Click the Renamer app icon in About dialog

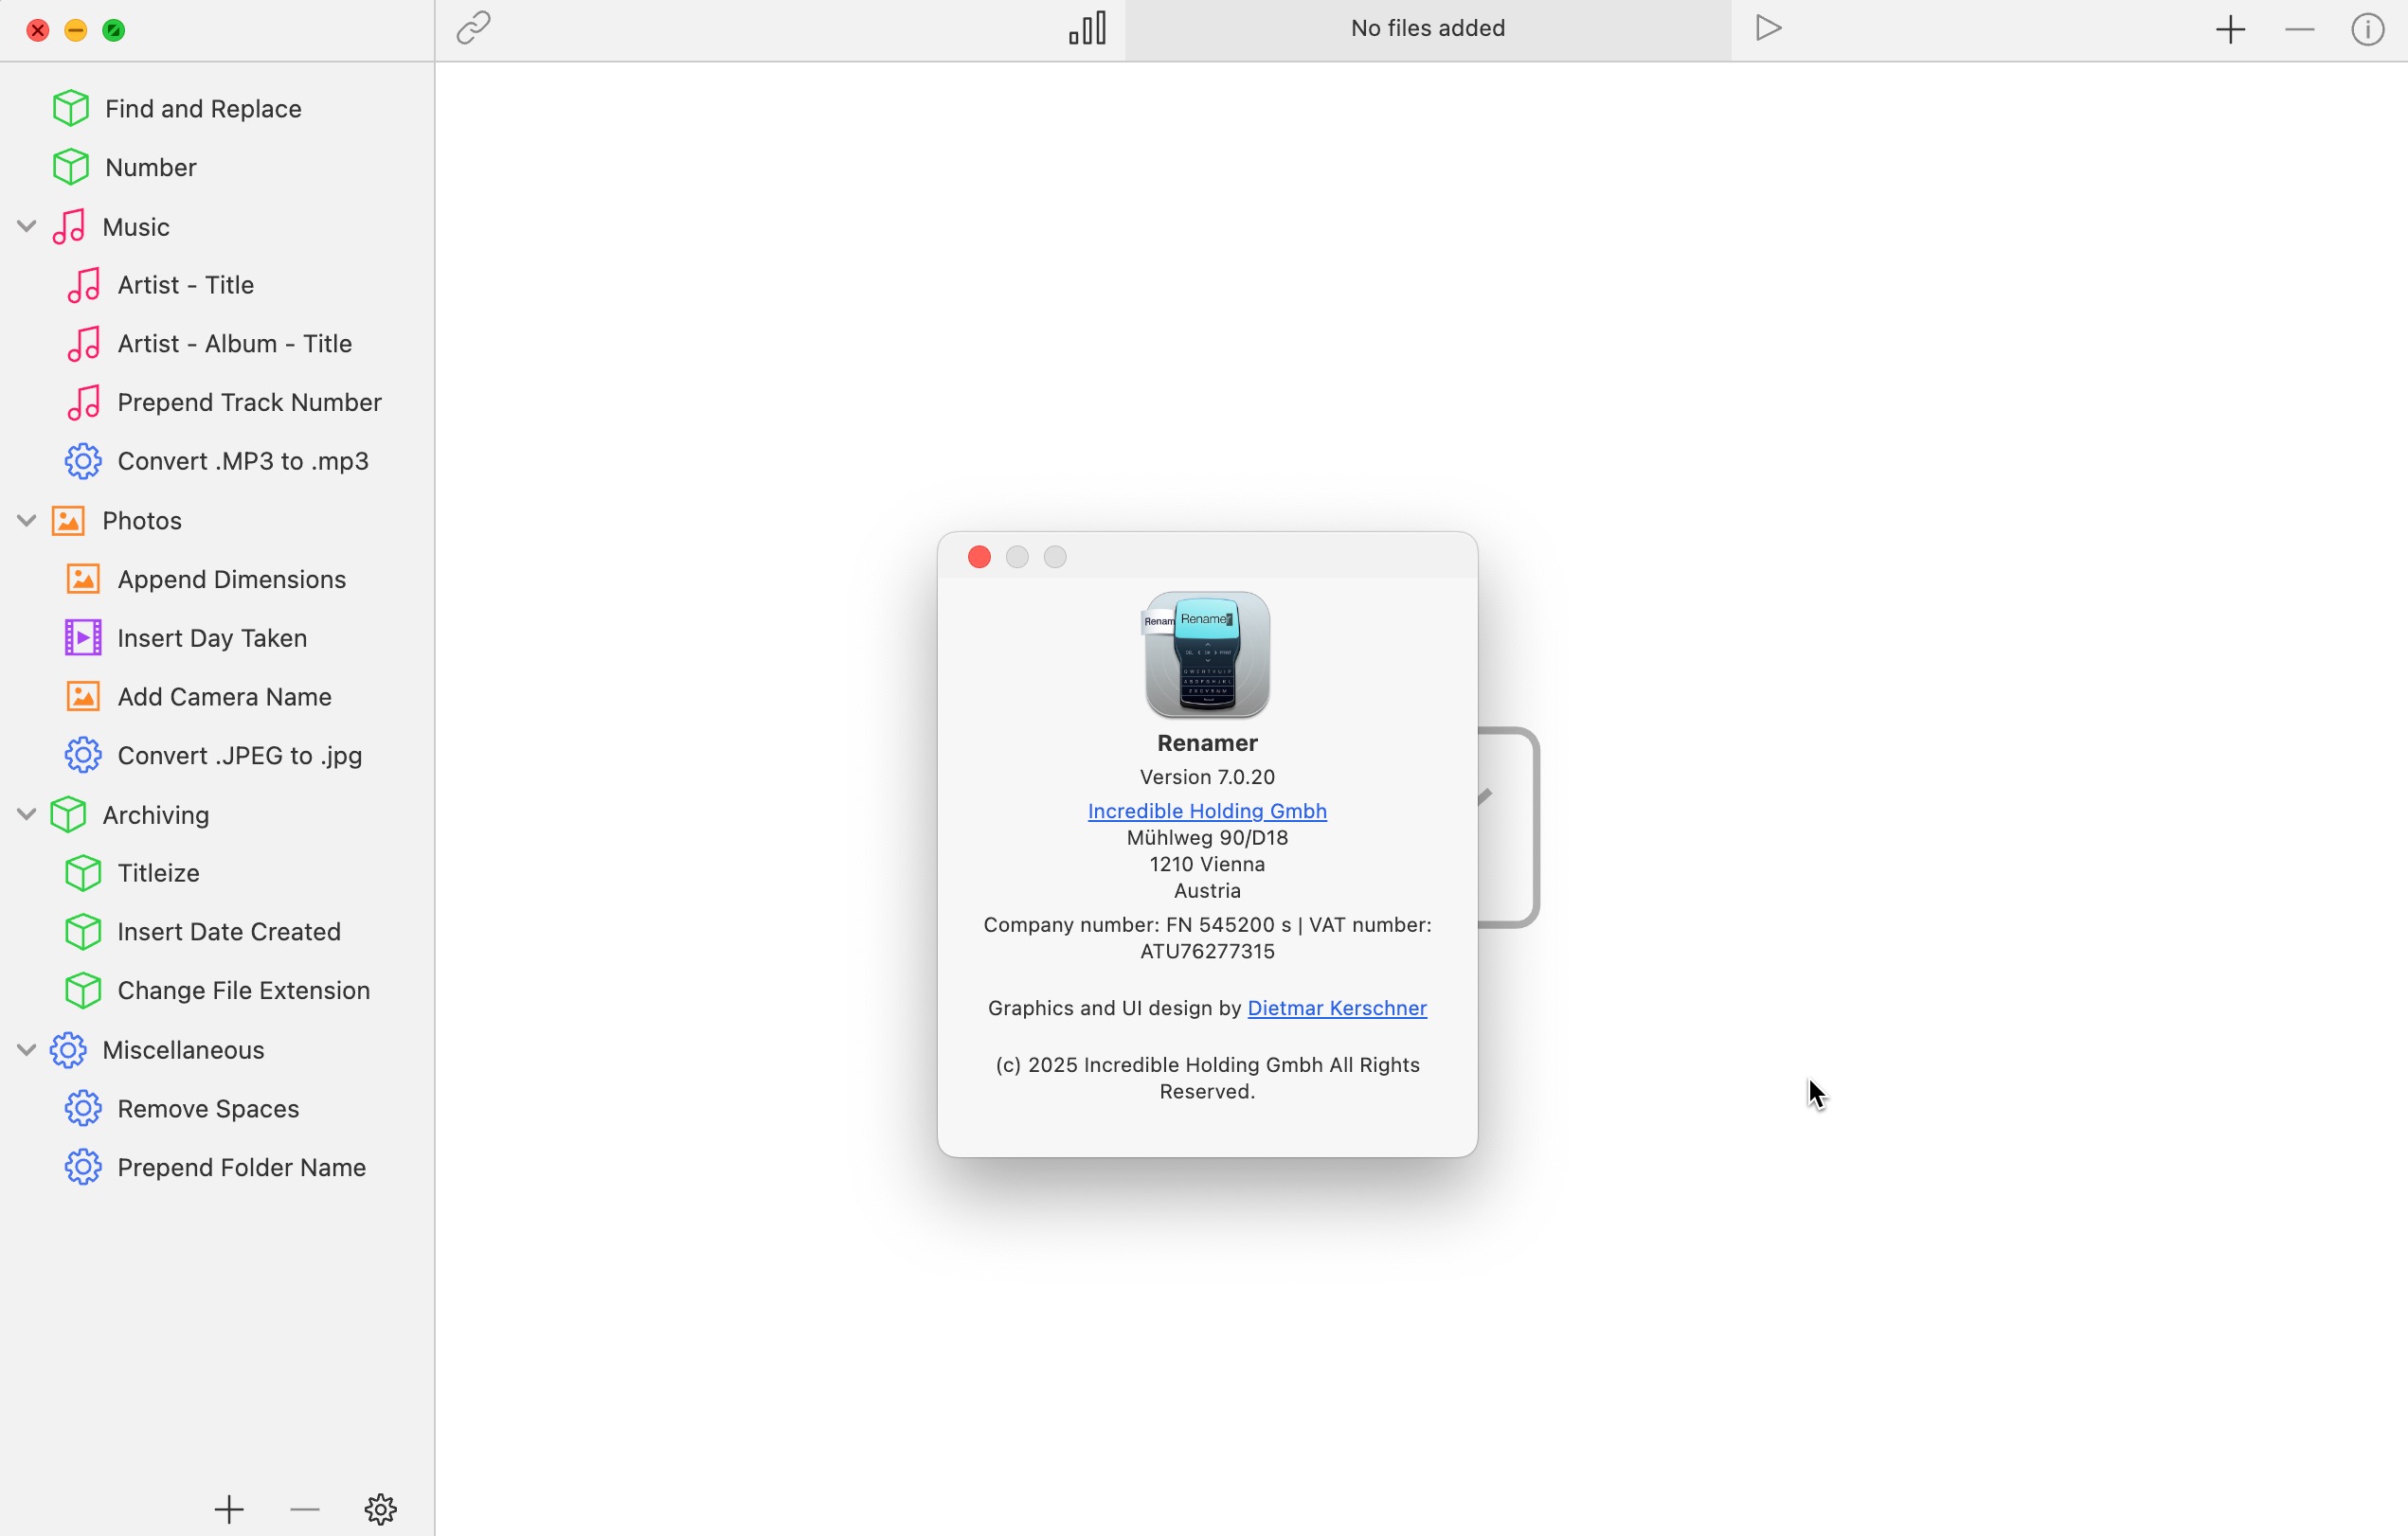point(1207,655)
